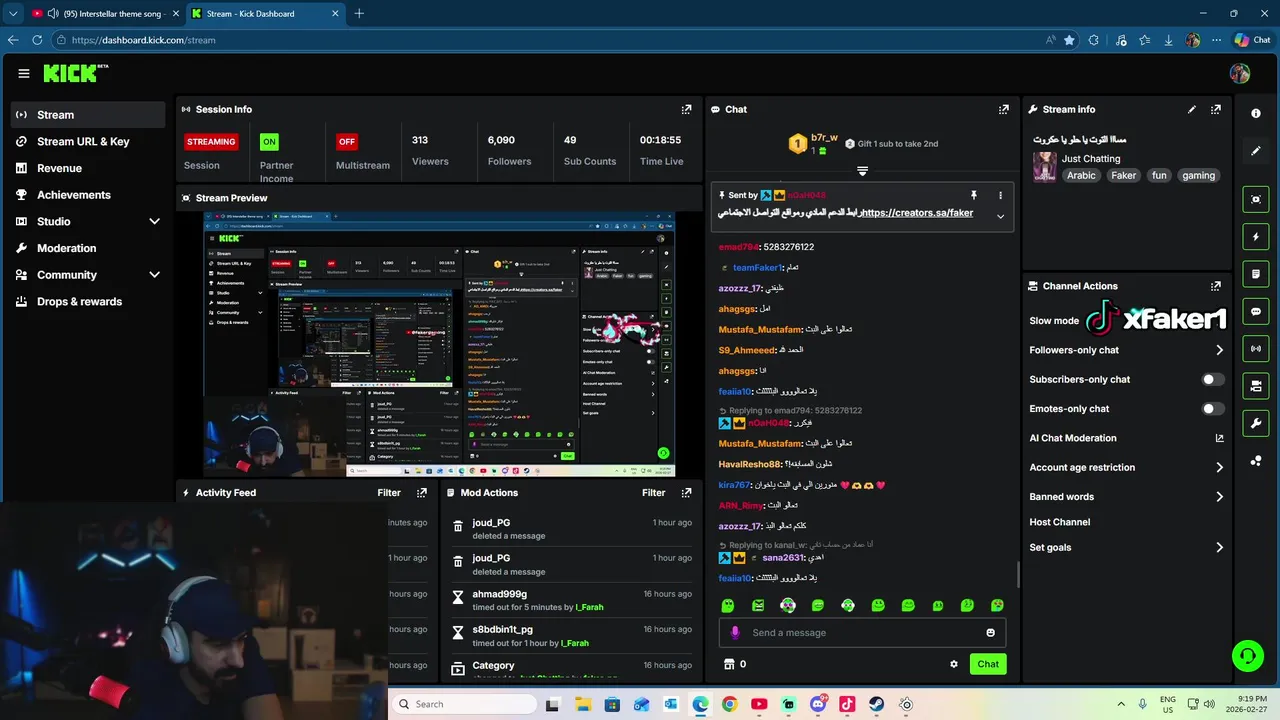The image size is (1280, 720).
Task: Open Stream URL & Key in sidebar
Action: pos(88,141)
